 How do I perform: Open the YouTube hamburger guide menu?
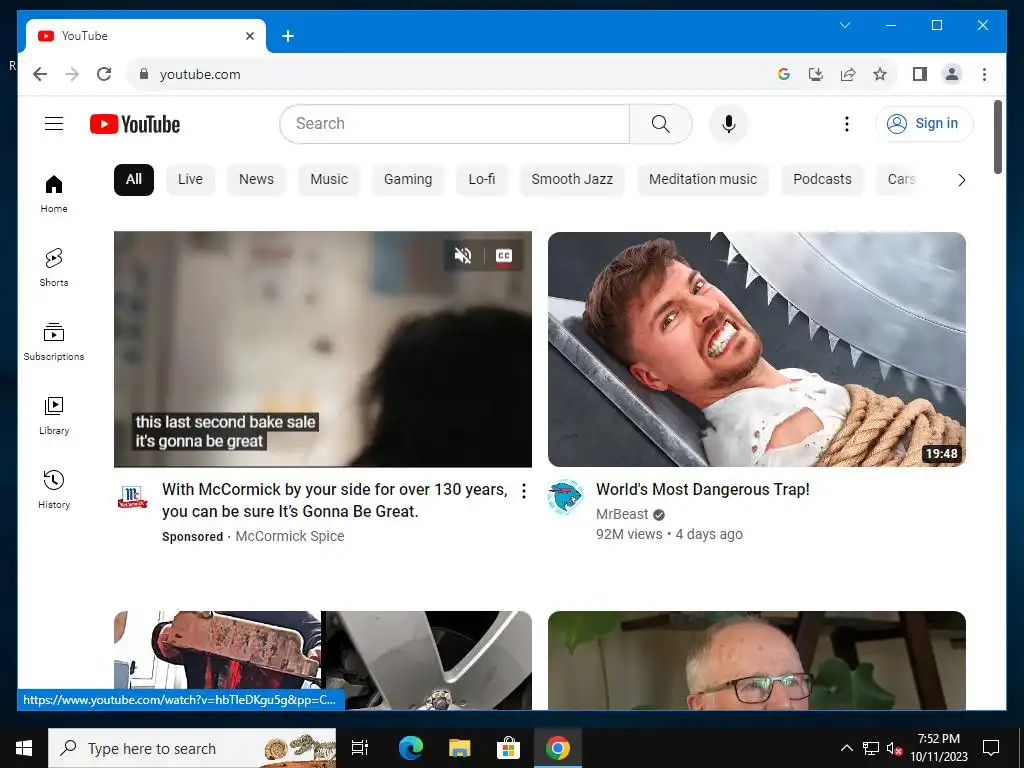(54, 123)
